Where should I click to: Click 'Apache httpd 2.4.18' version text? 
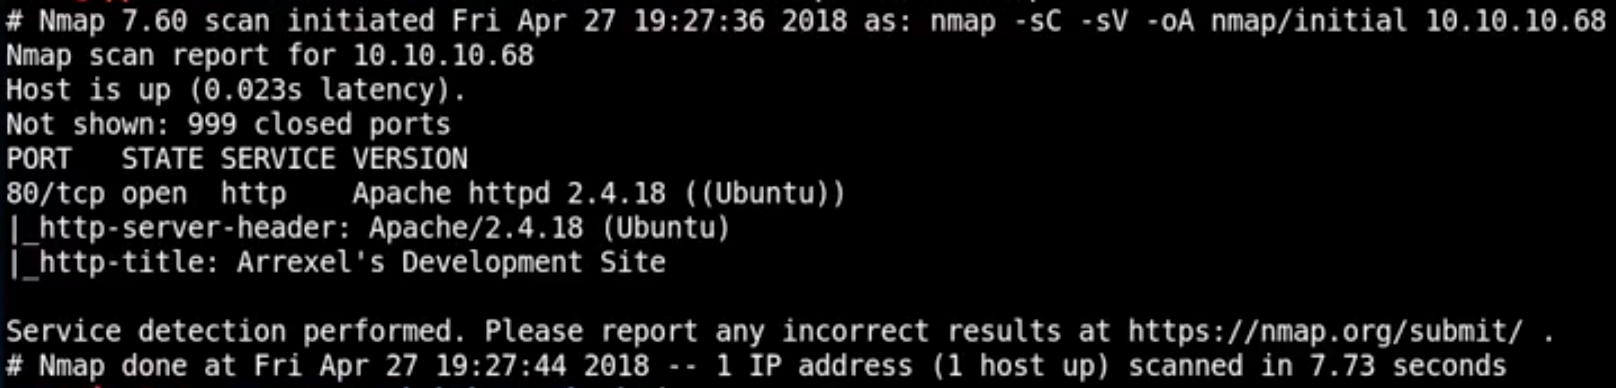tap(509, 193)
